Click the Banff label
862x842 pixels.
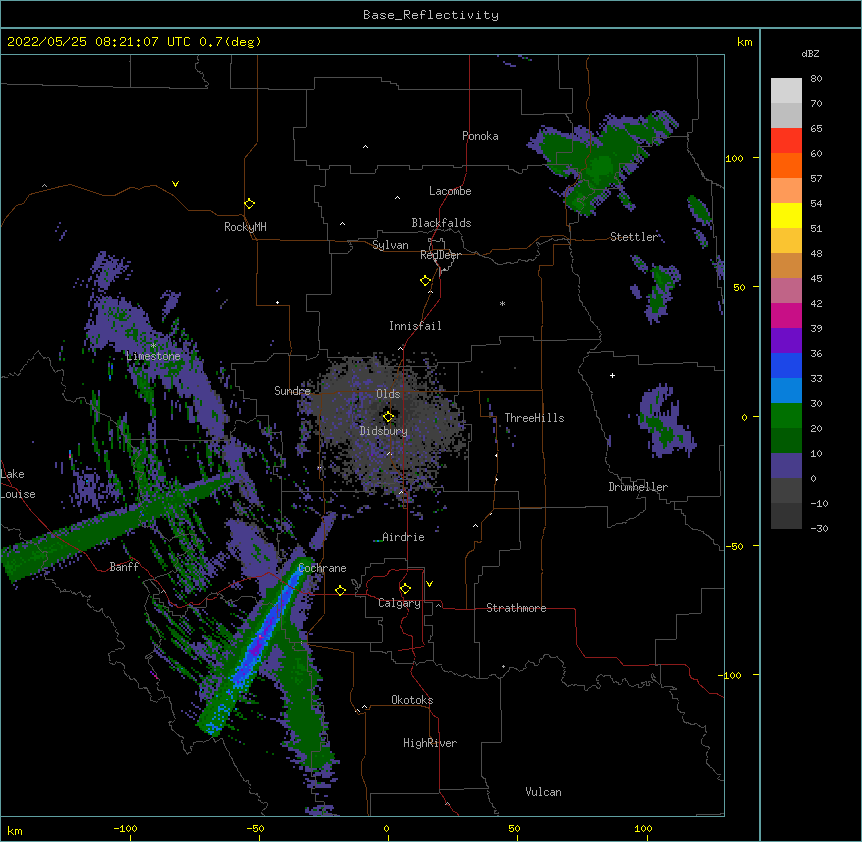coord(124,567)
